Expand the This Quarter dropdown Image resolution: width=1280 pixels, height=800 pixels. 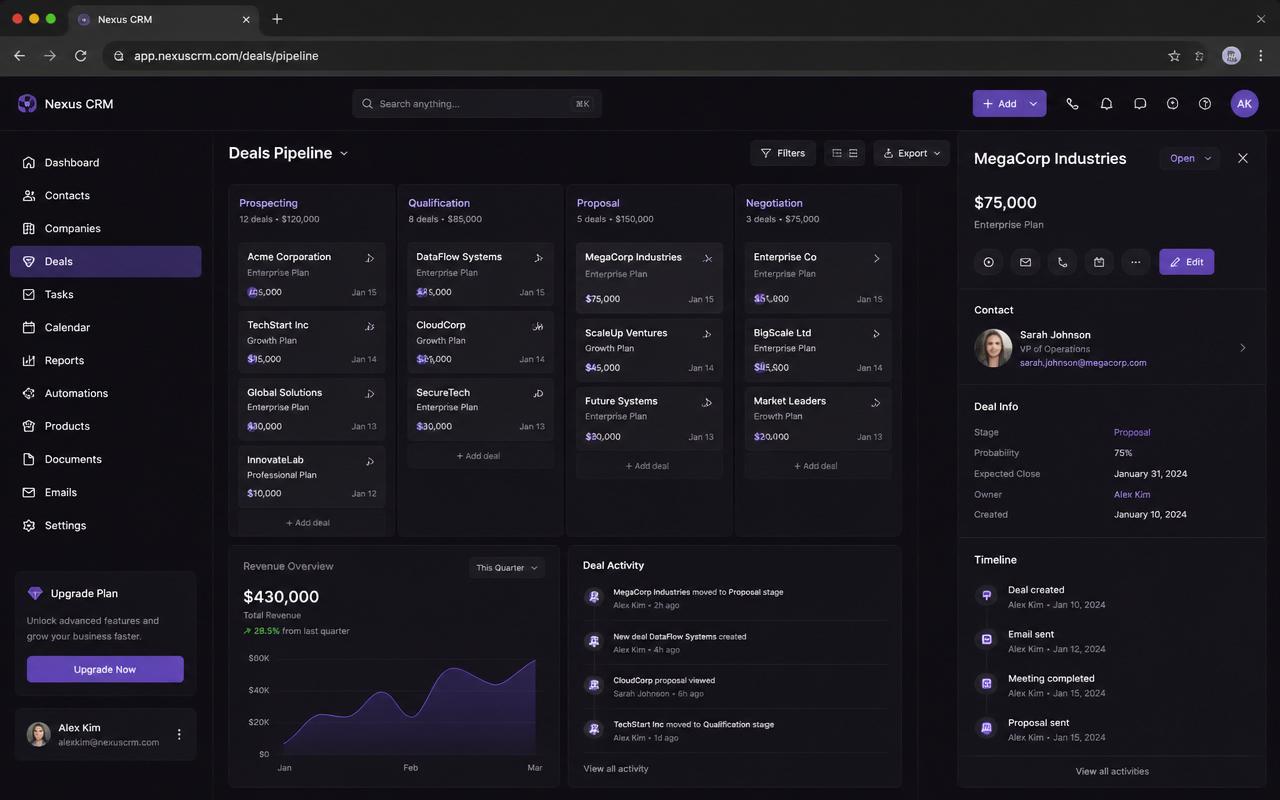coord(507,568)
